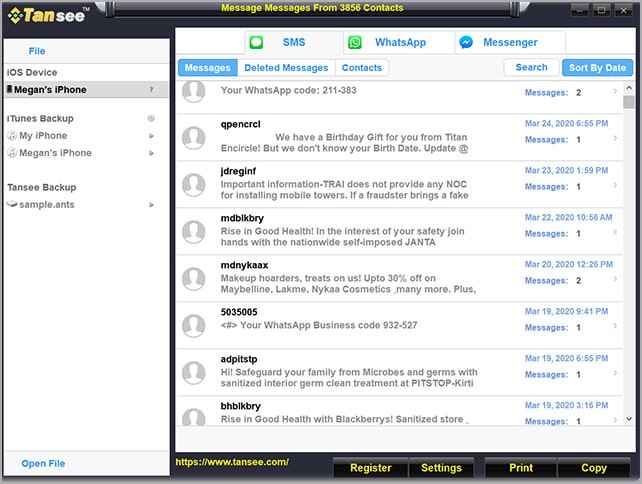Click the green SMS icon

(x=257, y=43)
